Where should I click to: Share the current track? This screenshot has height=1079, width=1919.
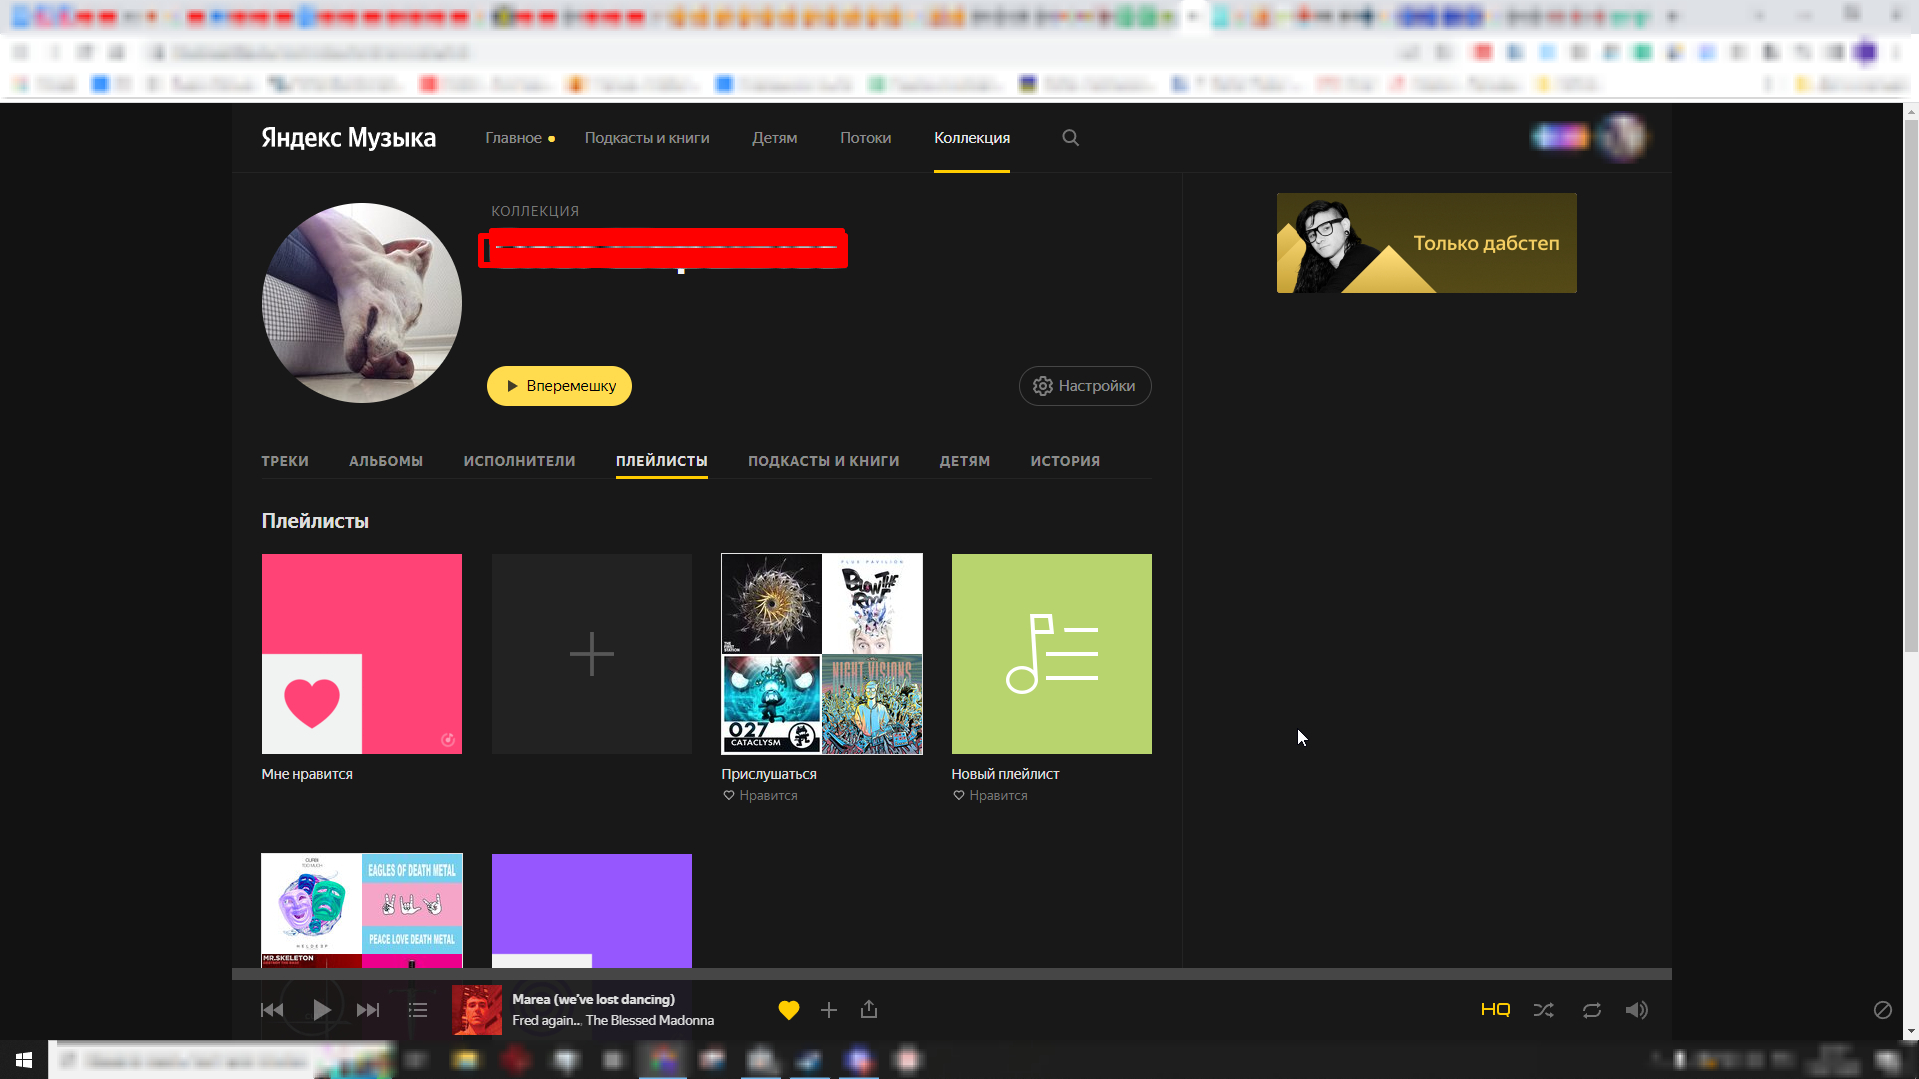[869, 1009]
